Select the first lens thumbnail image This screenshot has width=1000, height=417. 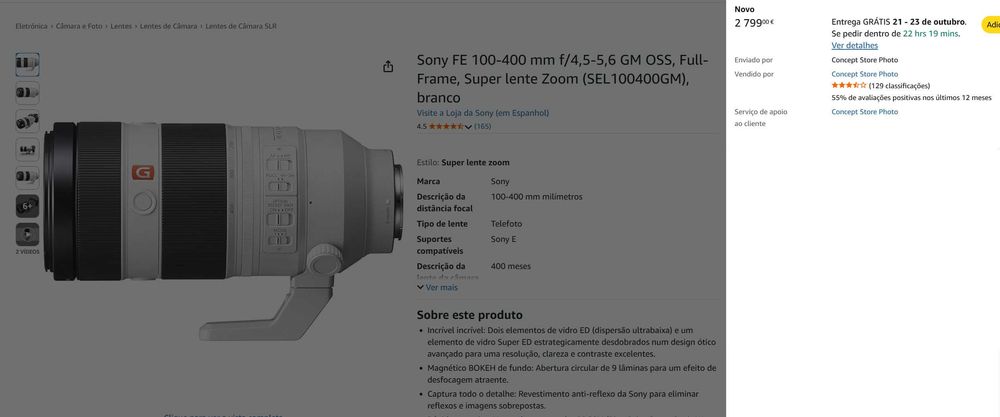pos(27,64)
